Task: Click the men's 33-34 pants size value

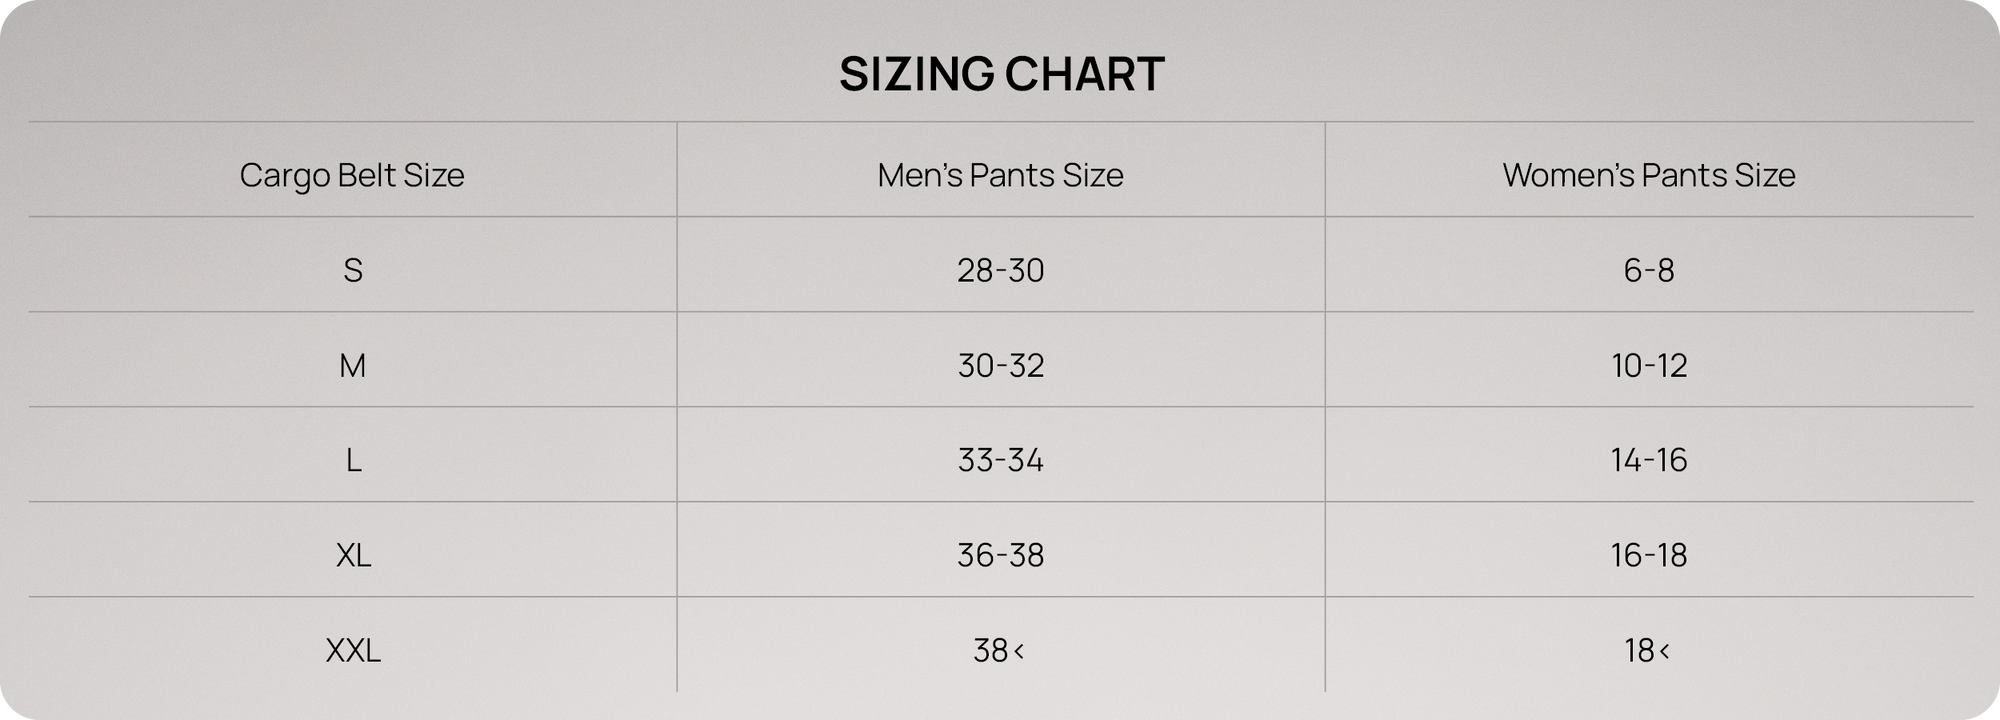Action: pos(1000,460)
